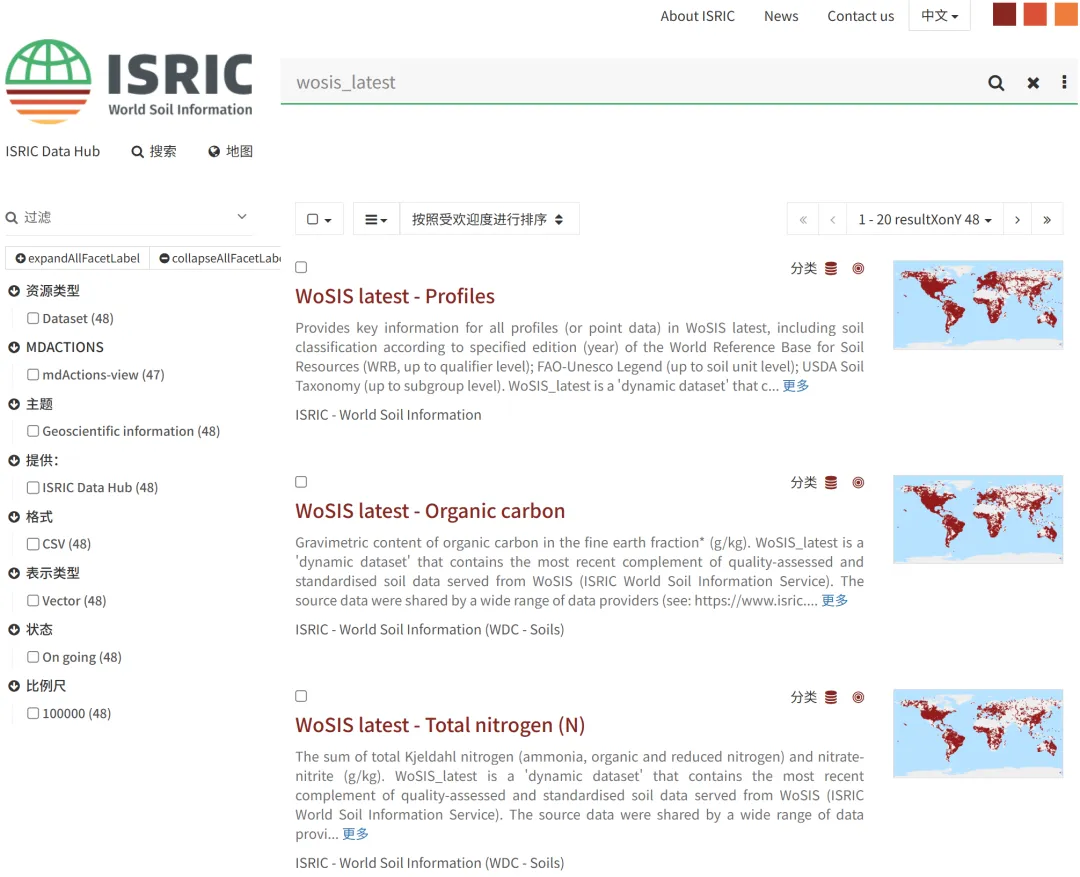Click the orange color square
This screenshot has height=877, width=1080.
[1066, 14]
